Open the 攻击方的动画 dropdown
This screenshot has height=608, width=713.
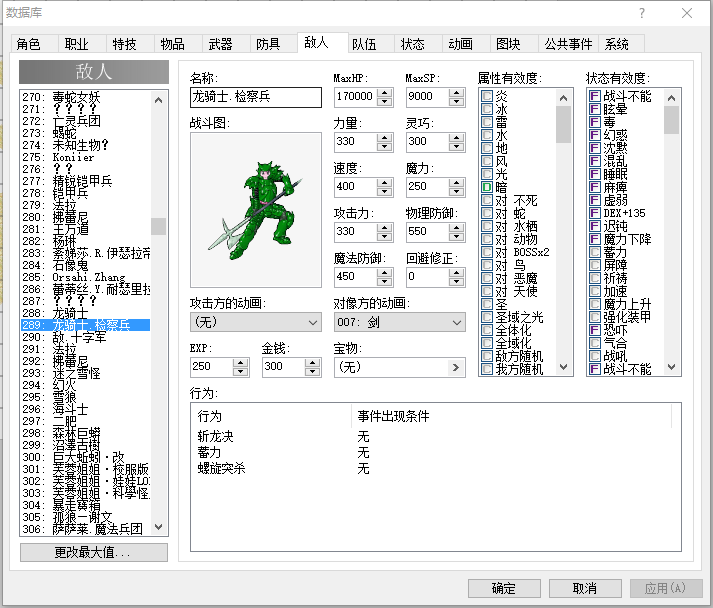256,322
